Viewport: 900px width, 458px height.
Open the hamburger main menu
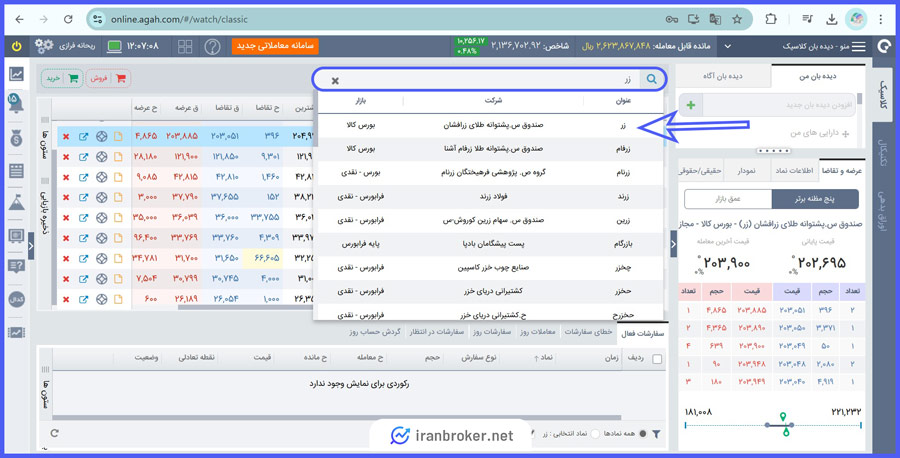pyautogui.click(x=859, y=46)
